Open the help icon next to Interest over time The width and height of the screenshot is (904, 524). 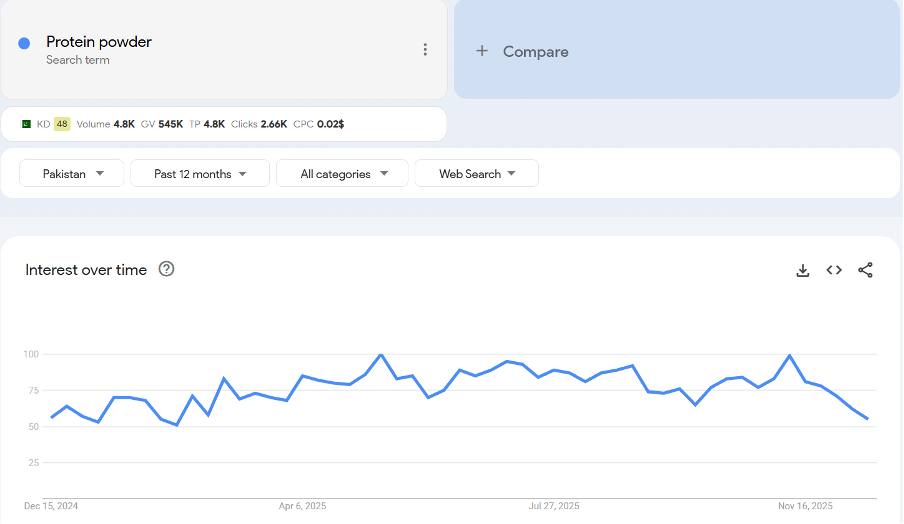pyautogui.click(x=167, y=269)
